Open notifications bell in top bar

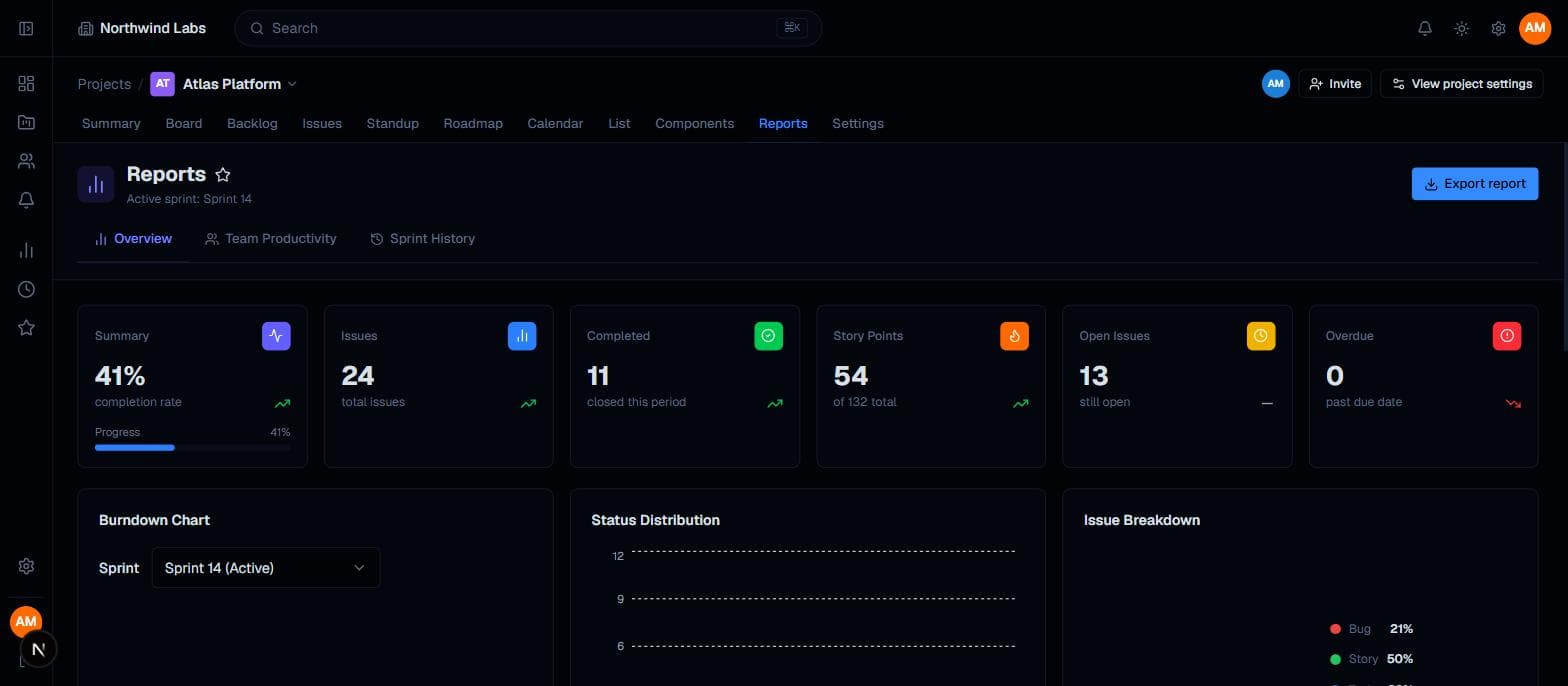[1425, 28]
